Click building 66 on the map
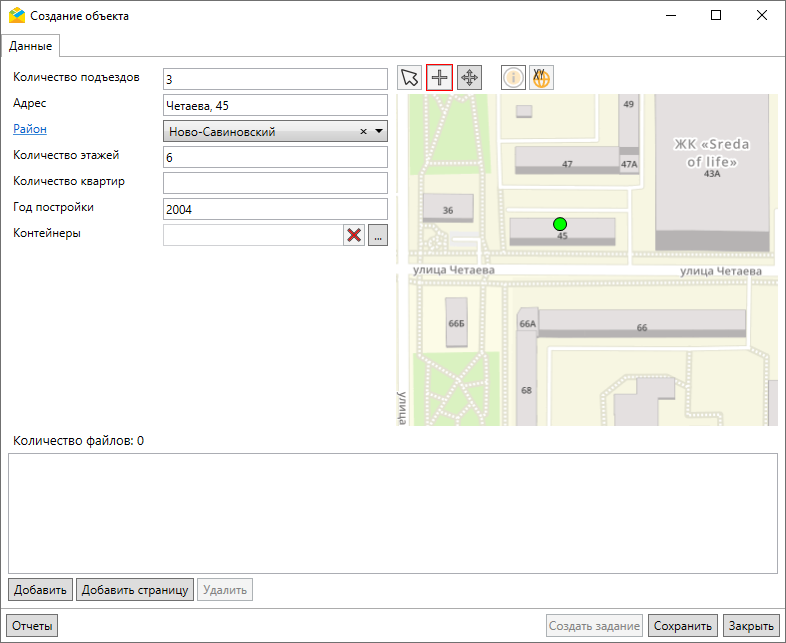The image size is (786, 643). coord(642,323)
